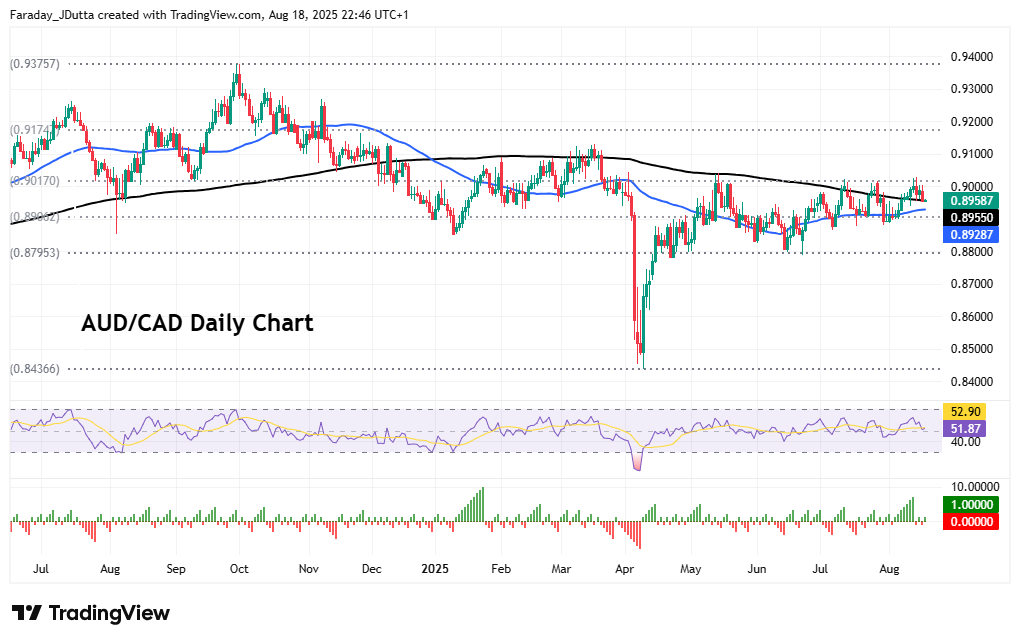The image size is (1020, 643).
Task: Click the AUD/CAD Daily Chart title
Action: pos(196,323)
